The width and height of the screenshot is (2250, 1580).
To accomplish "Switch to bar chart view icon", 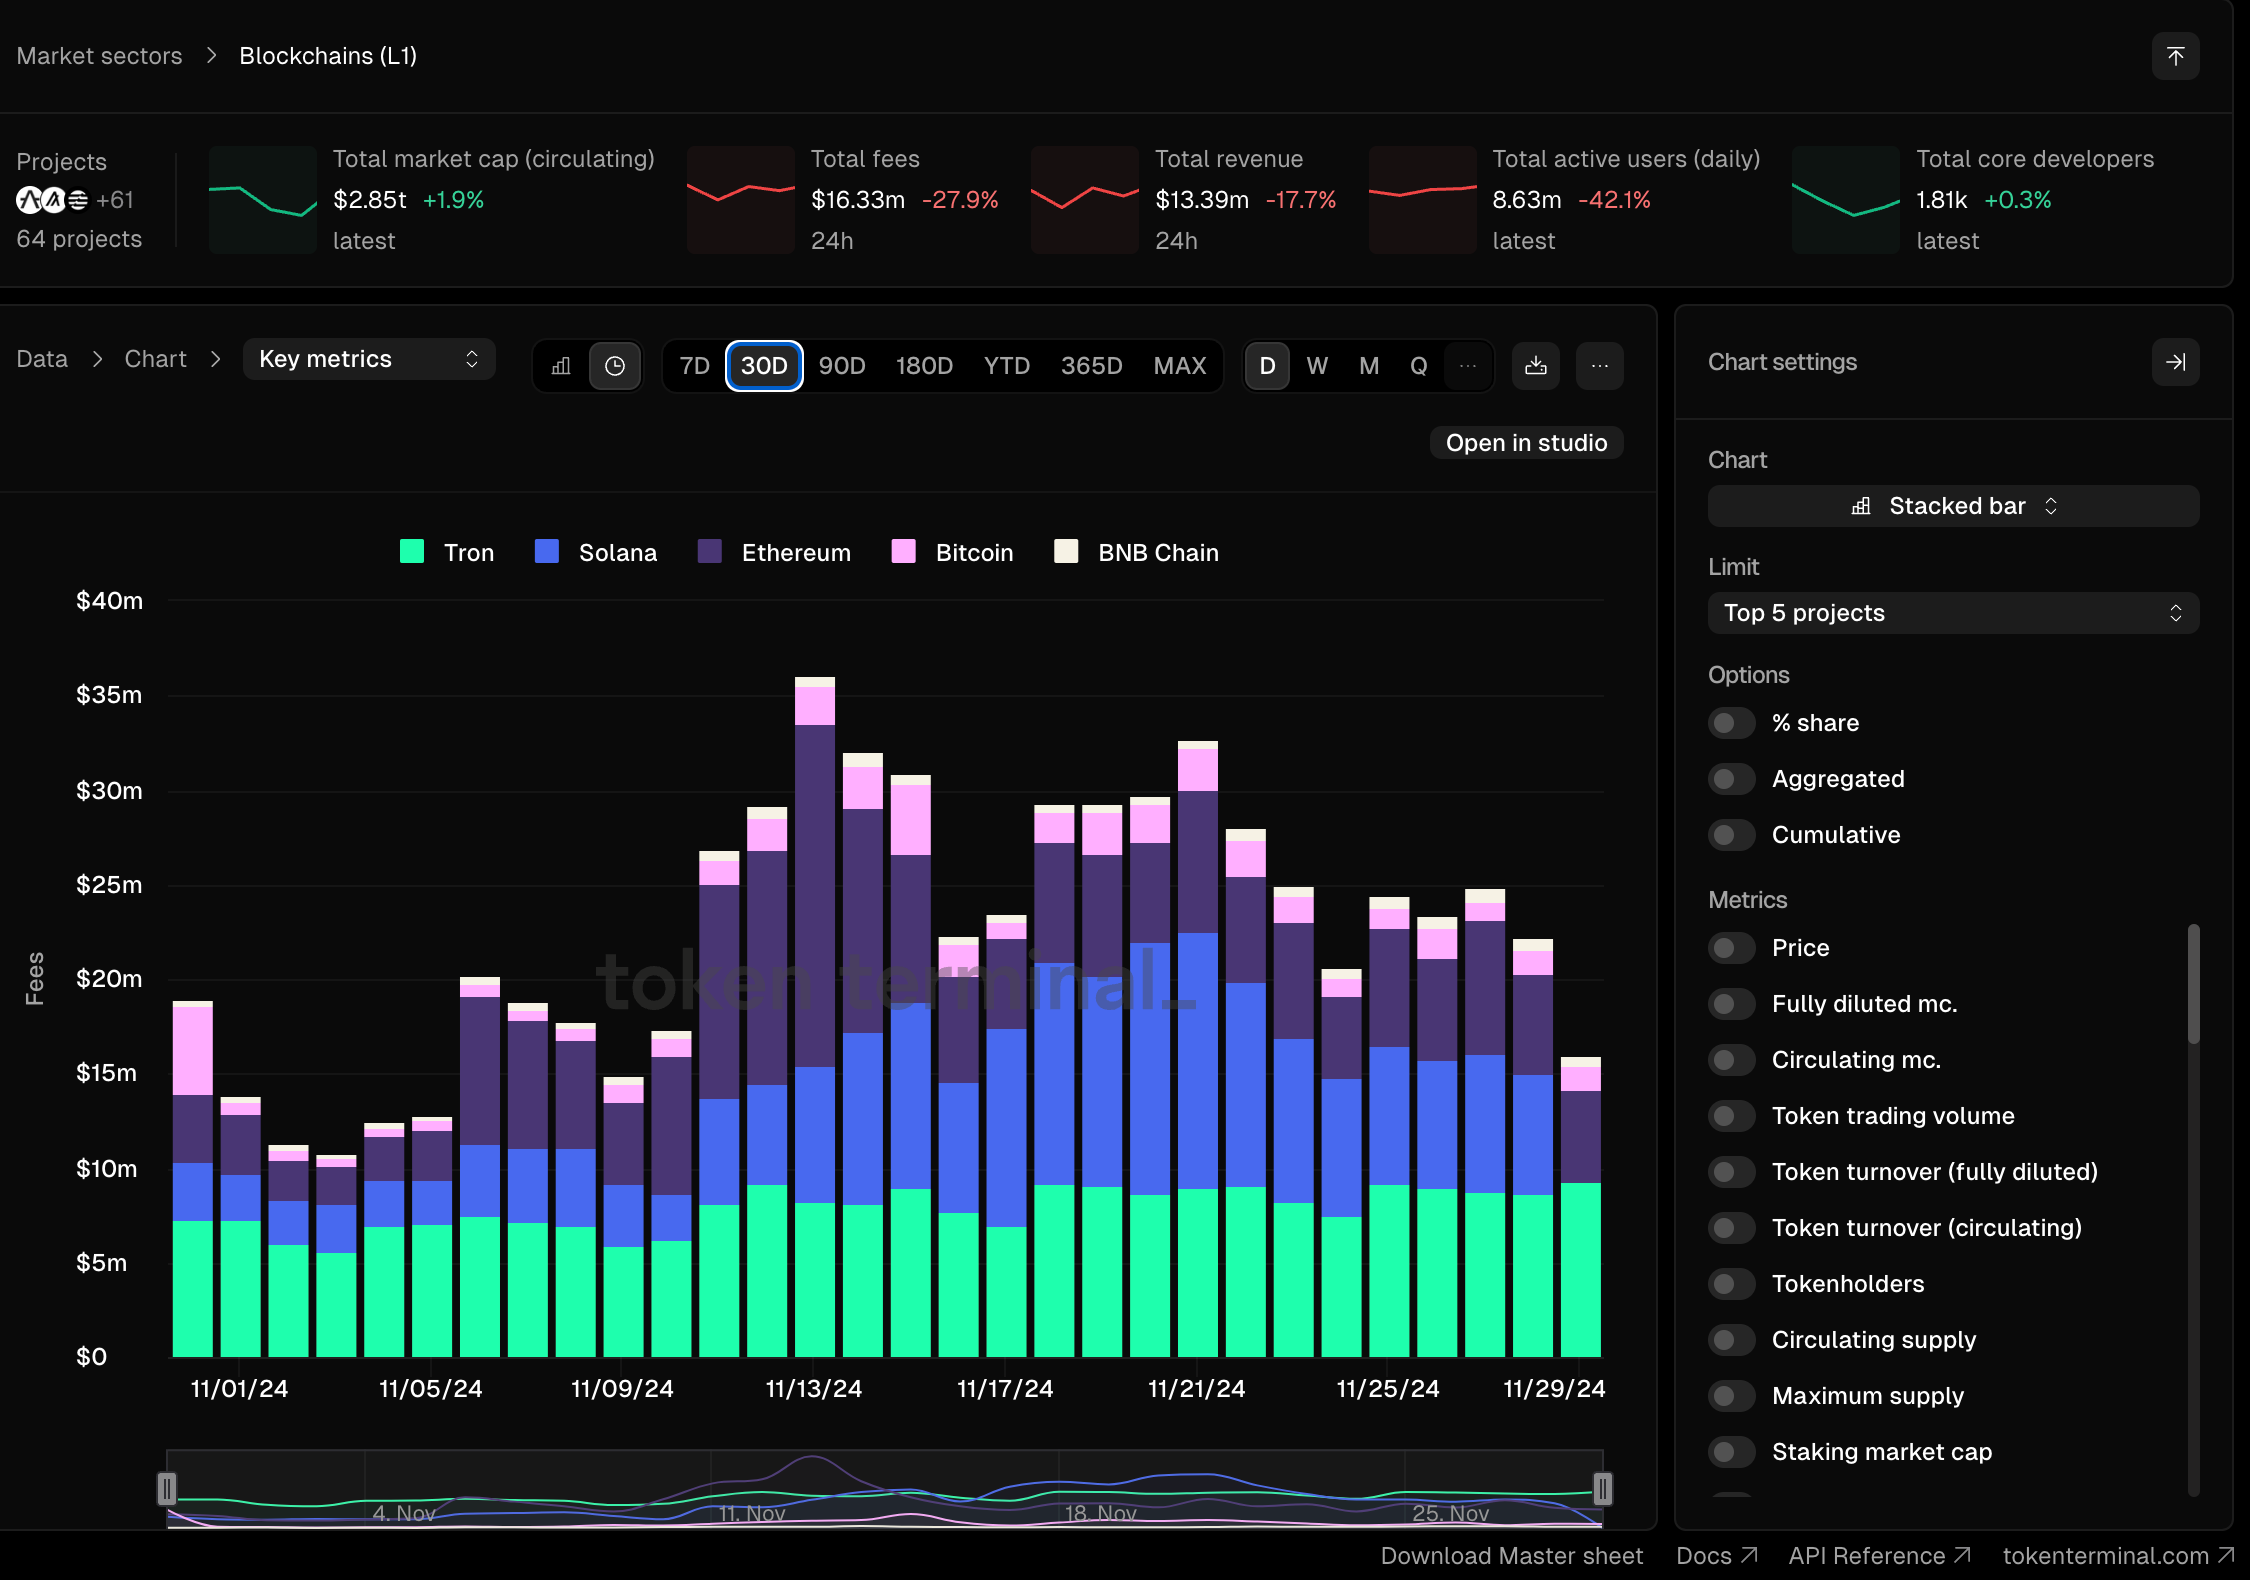I will (x=561, y=366).
